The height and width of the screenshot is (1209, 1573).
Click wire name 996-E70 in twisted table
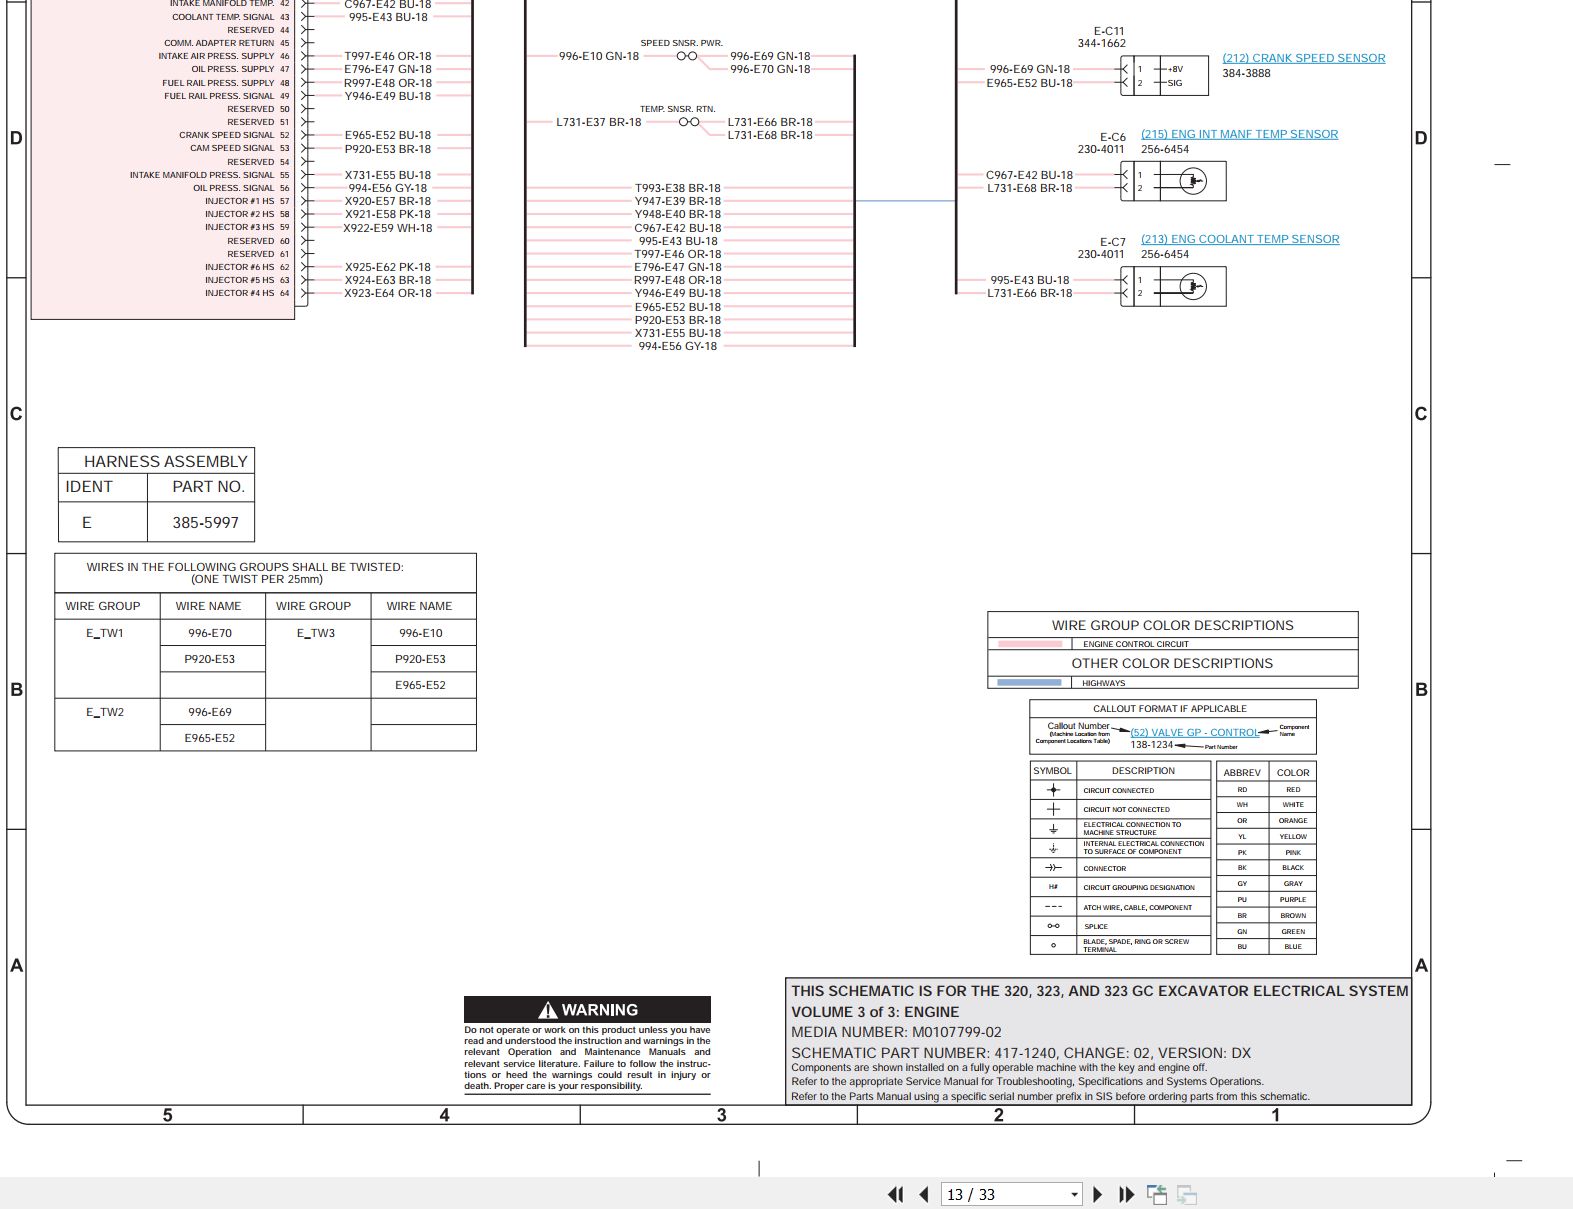click(210, 633)
